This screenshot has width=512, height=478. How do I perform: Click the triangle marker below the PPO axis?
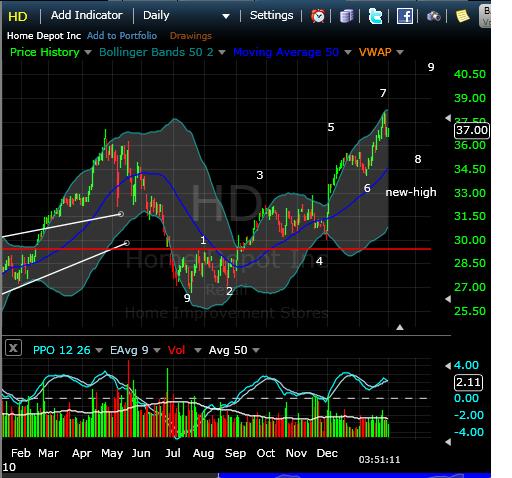tap(448, 442)
